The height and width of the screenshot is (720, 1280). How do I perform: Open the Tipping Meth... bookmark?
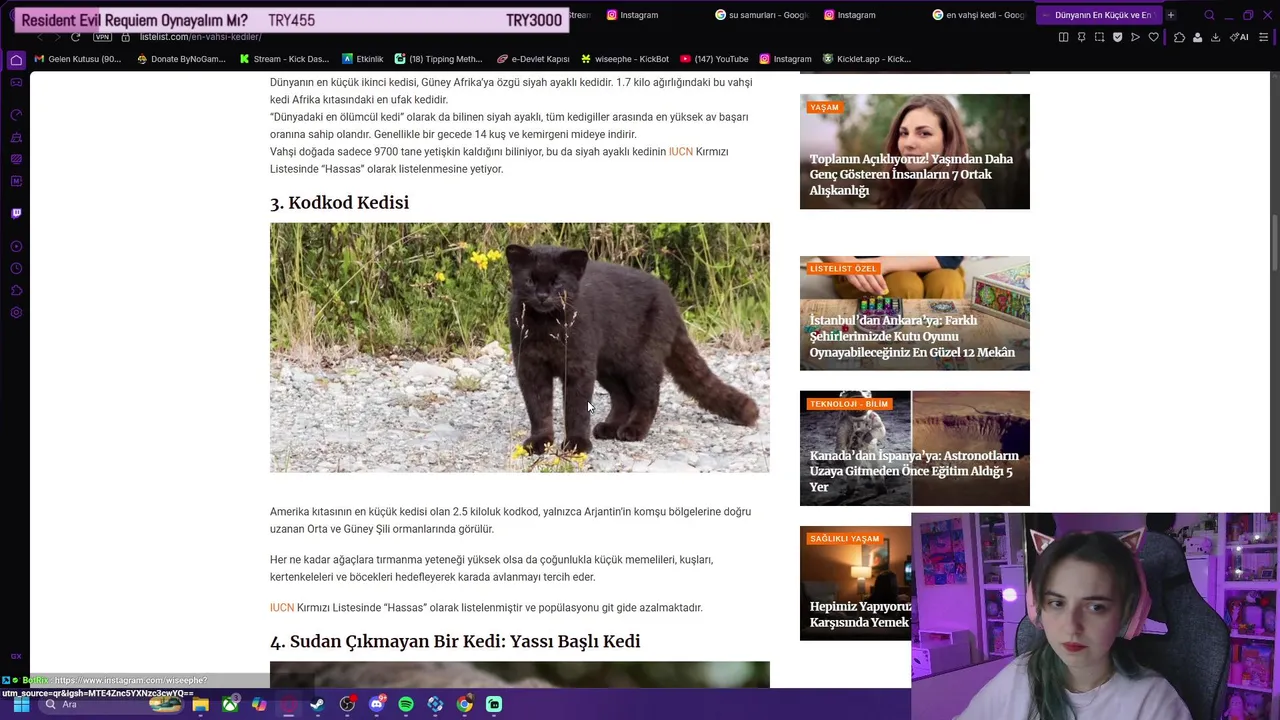(438, 59)
